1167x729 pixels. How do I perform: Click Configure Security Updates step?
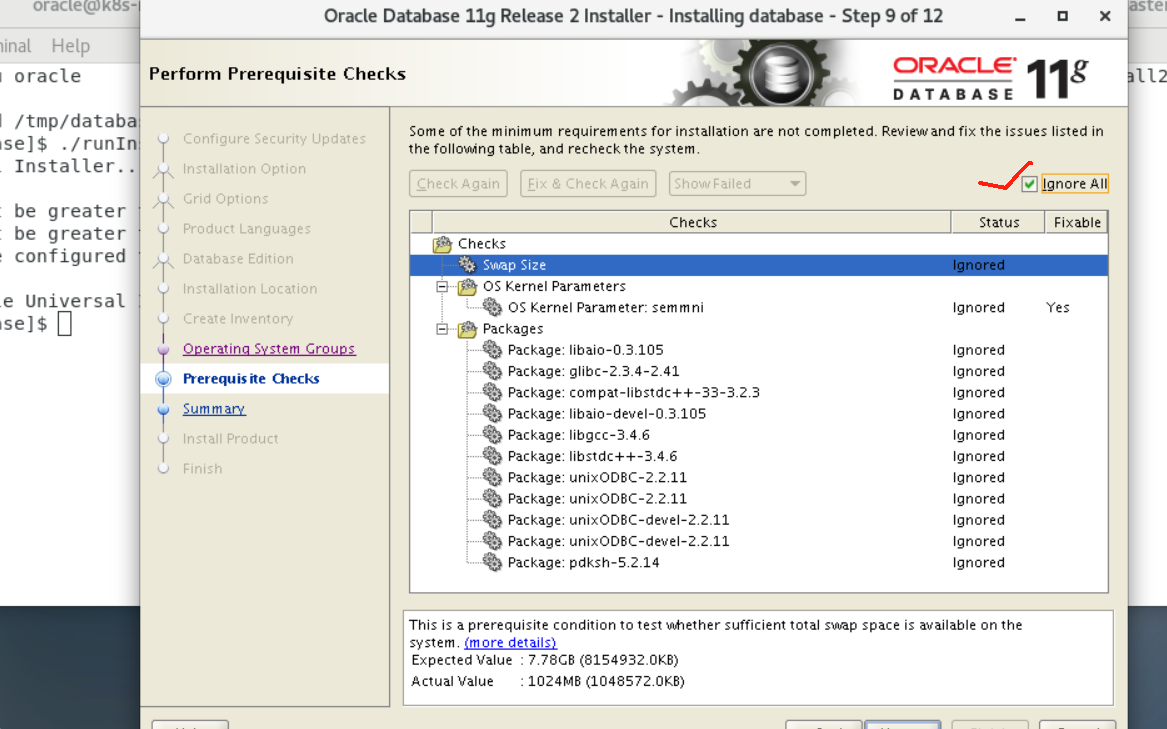[x=274, y=139]
